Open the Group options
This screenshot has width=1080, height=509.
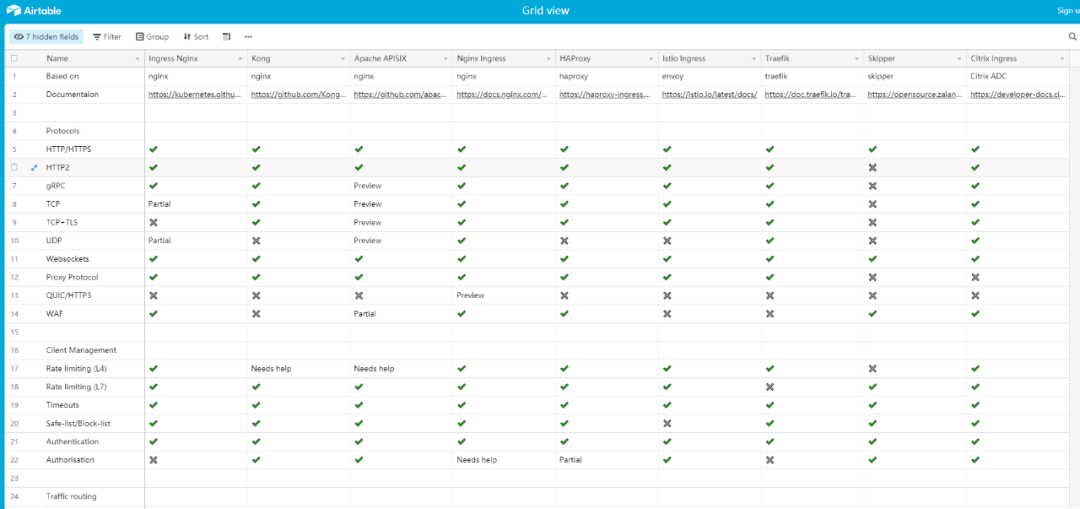(152, 37)
